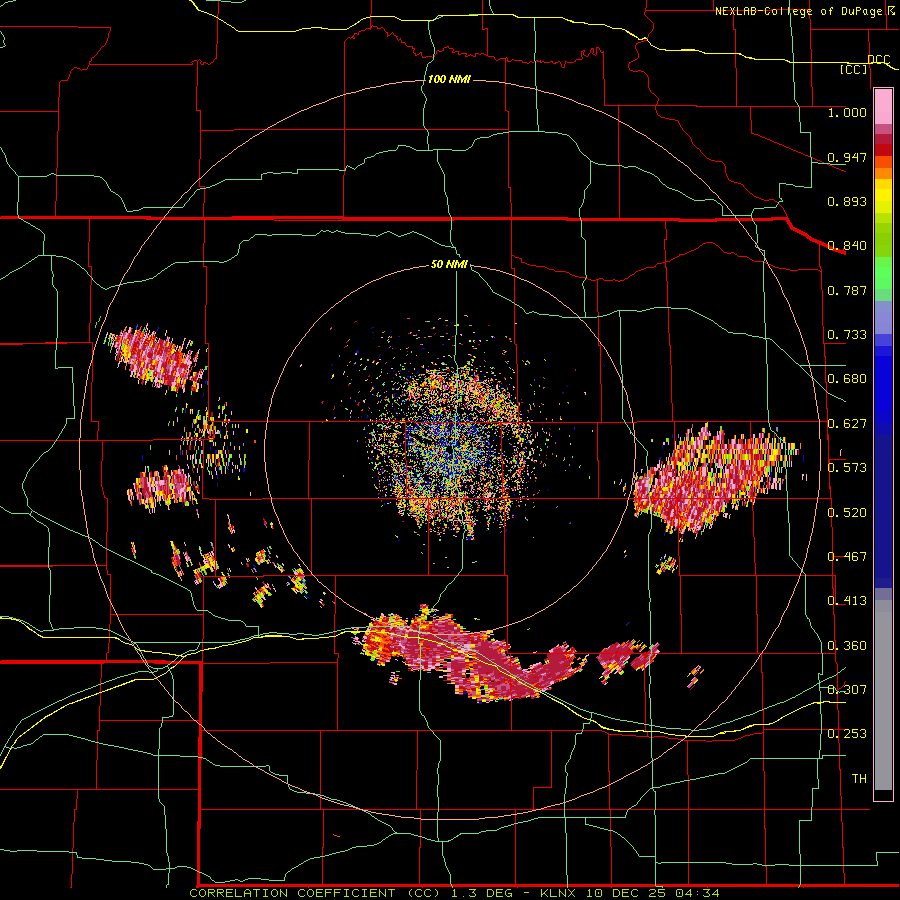Click the [CC] legend heading
Image resolution: width=900 pixels, height=900 pixels.
pyautogui.click(x=853, y=69)
